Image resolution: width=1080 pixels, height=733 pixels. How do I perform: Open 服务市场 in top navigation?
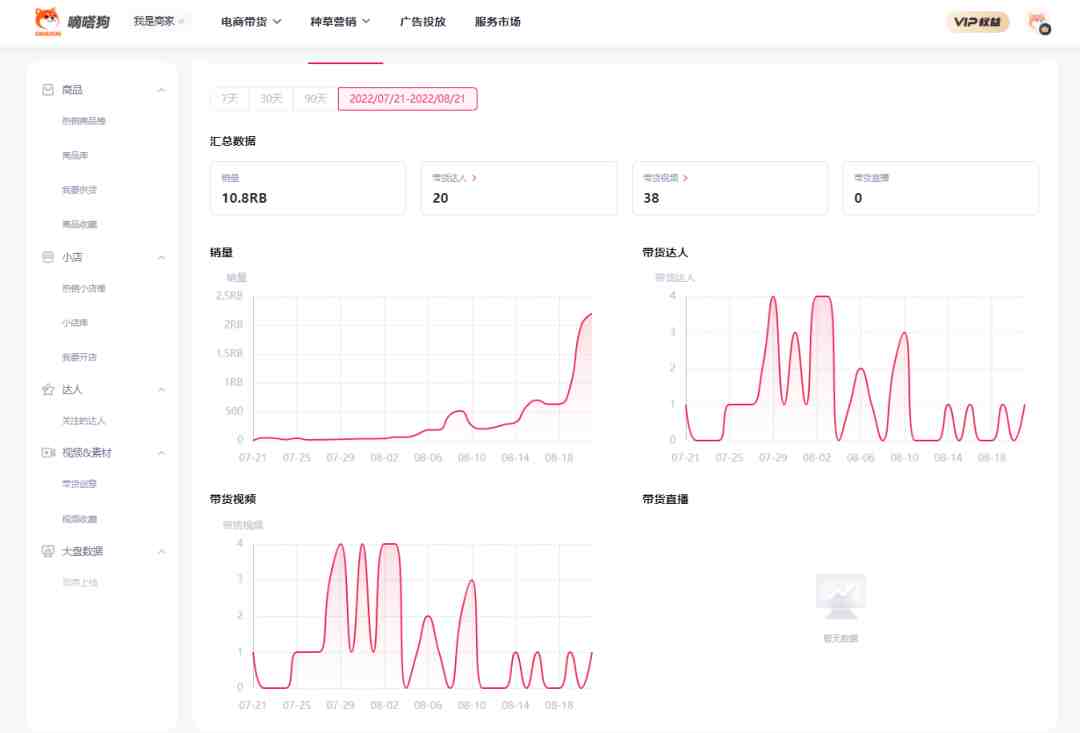pos(497,21)
